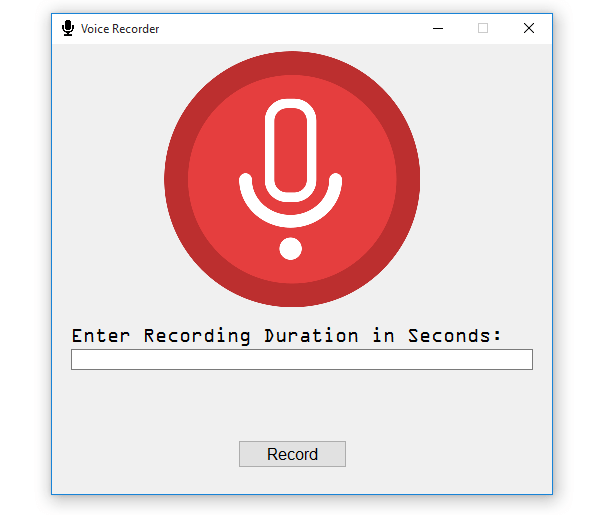Screen dimensions: 605x515
Task: Click the dark red outer ring of the logo
Action: click(x=176, y=179)
